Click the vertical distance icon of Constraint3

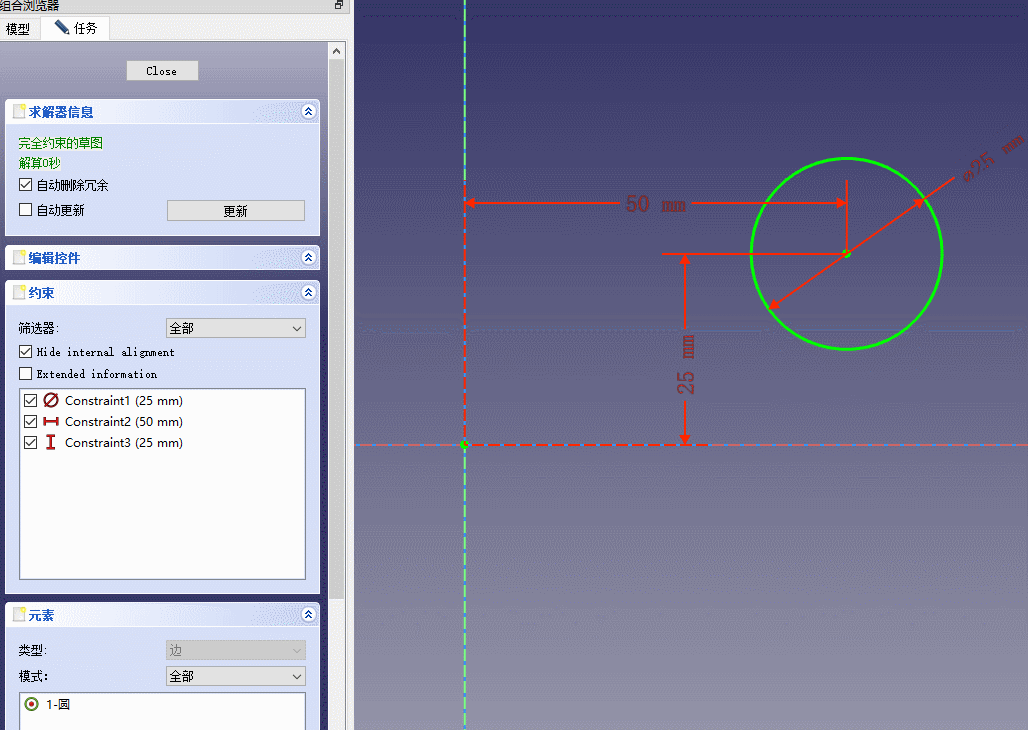(x=51, y=443)
